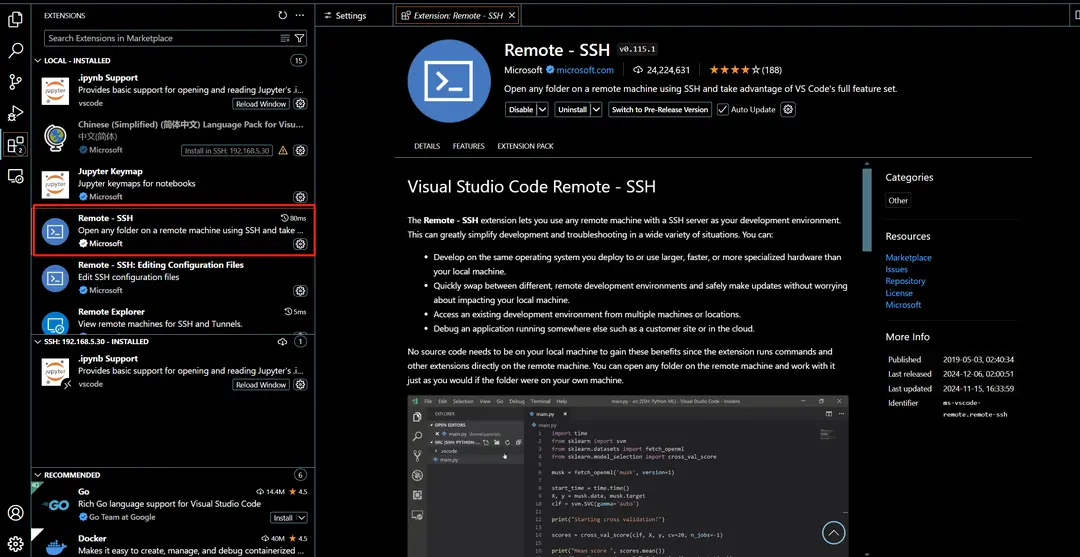Open gear menu for Chinese Language Pack
This screenshot has height=557, width=1080.
click(x=300, y=150)
